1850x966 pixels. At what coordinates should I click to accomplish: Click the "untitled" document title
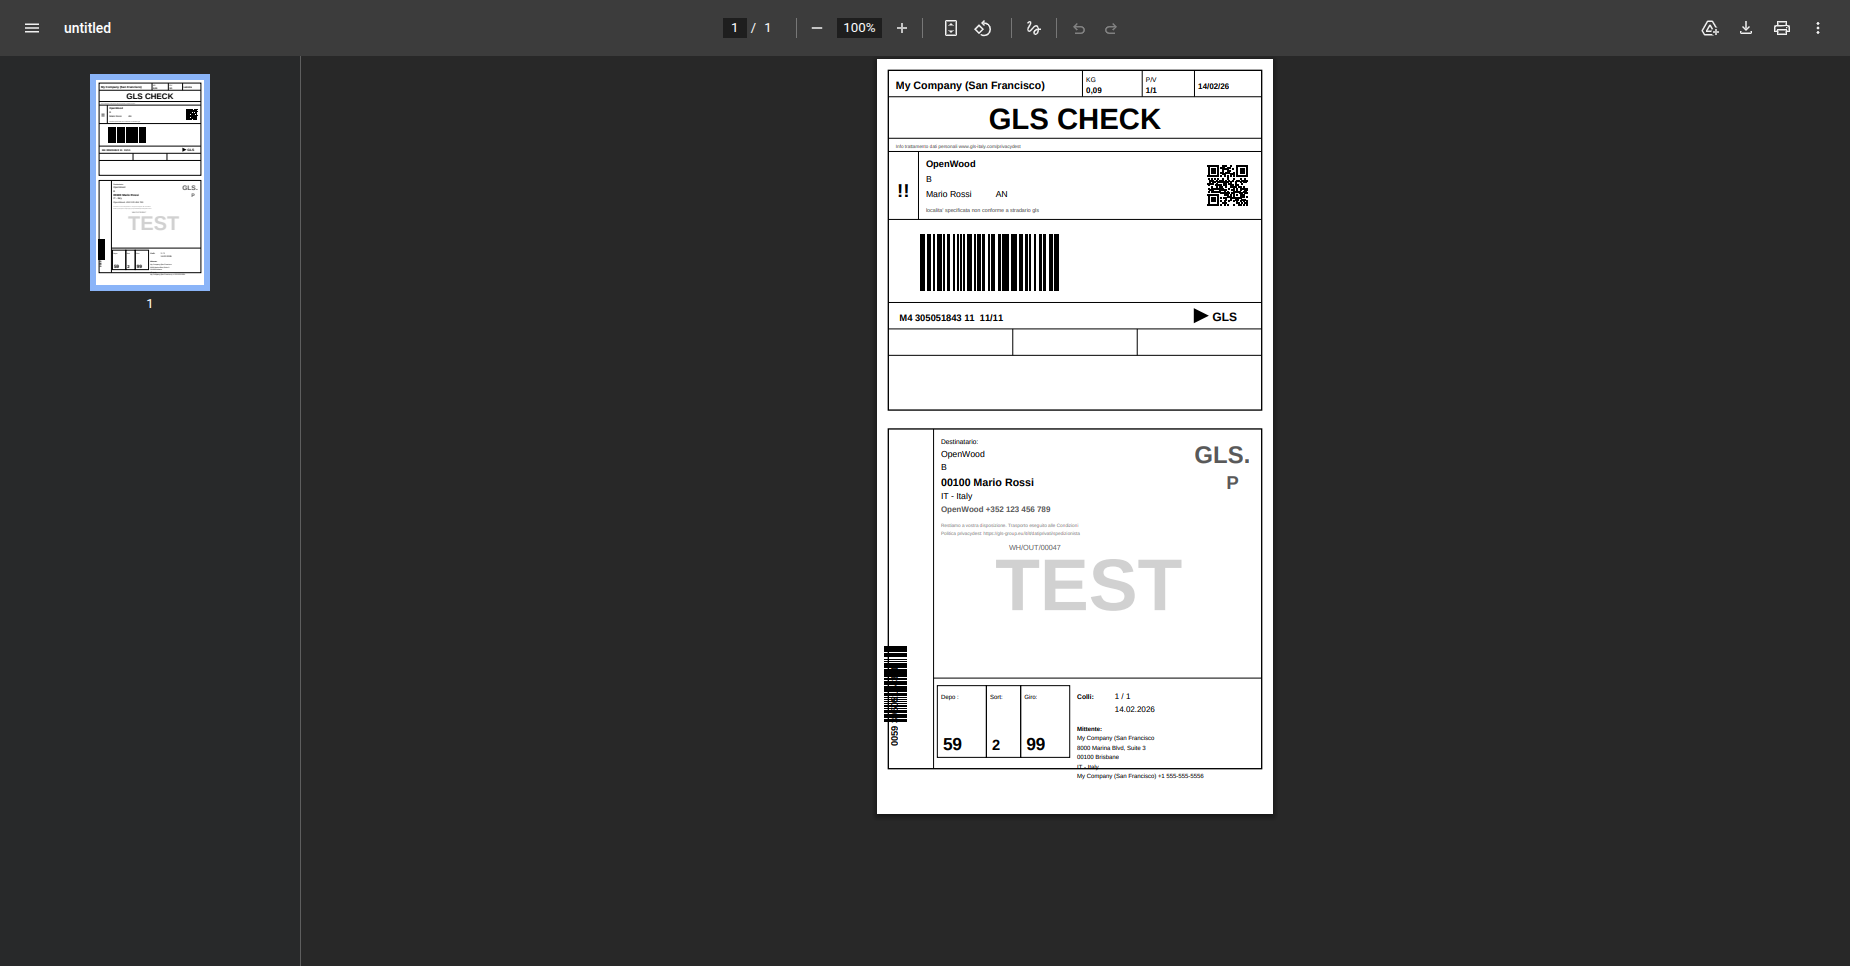(x=87, y=28)
